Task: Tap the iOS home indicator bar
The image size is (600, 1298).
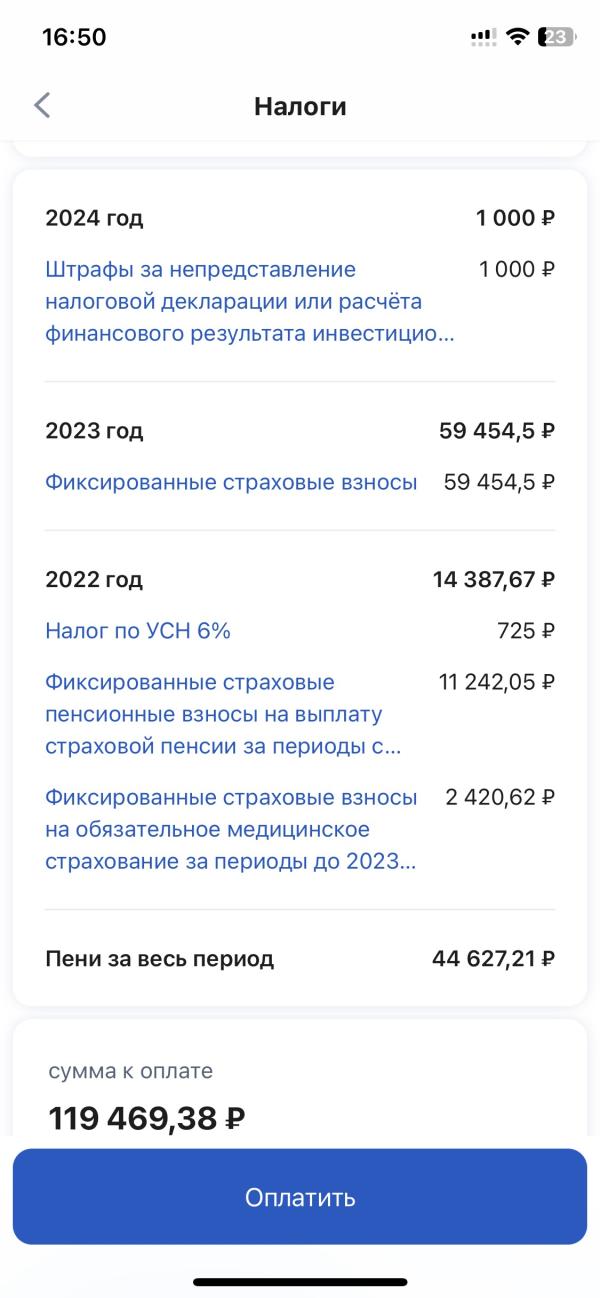Action: (300, 1282)
